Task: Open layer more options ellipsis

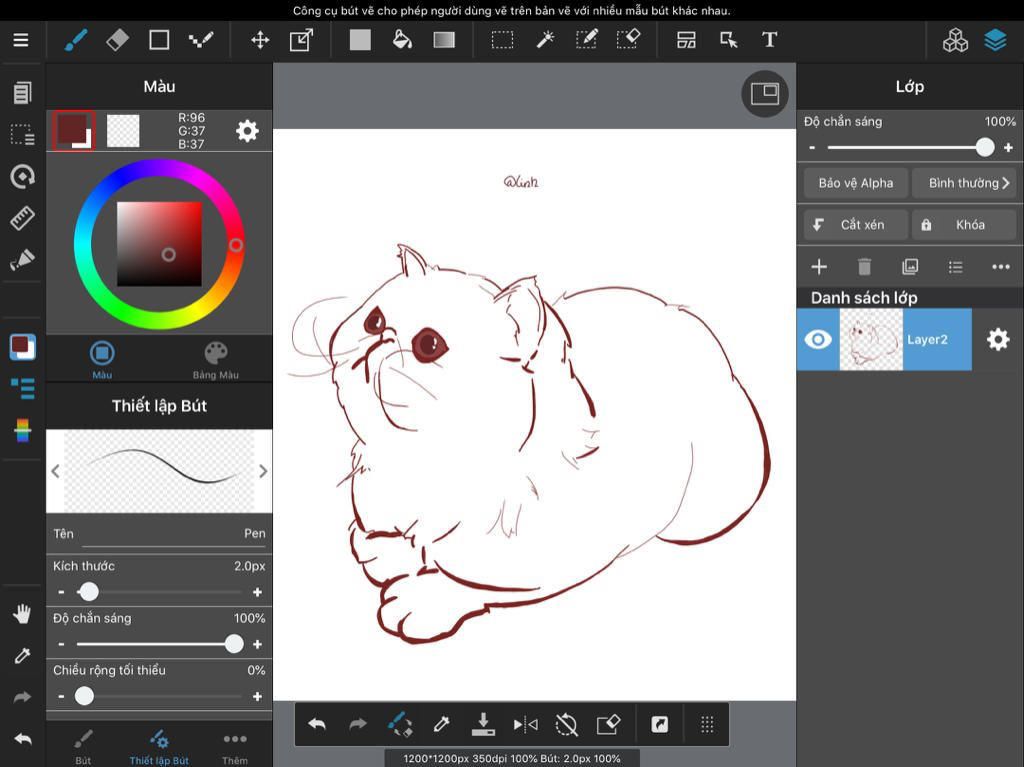Action: [x=1000, y=267]
